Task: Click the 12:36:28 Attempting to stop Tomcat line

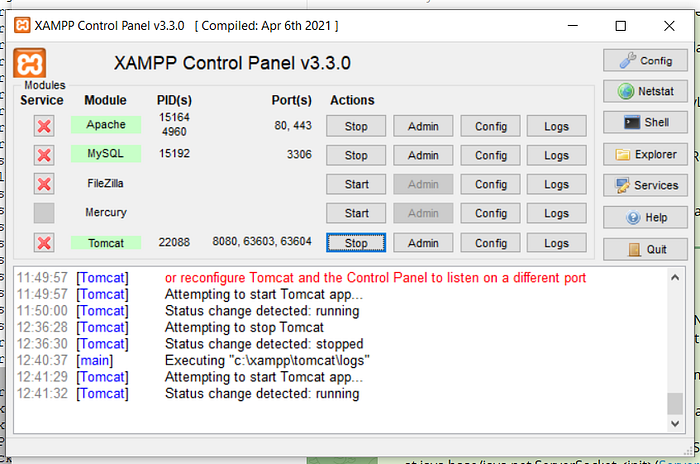Action: tap(170, 327)
